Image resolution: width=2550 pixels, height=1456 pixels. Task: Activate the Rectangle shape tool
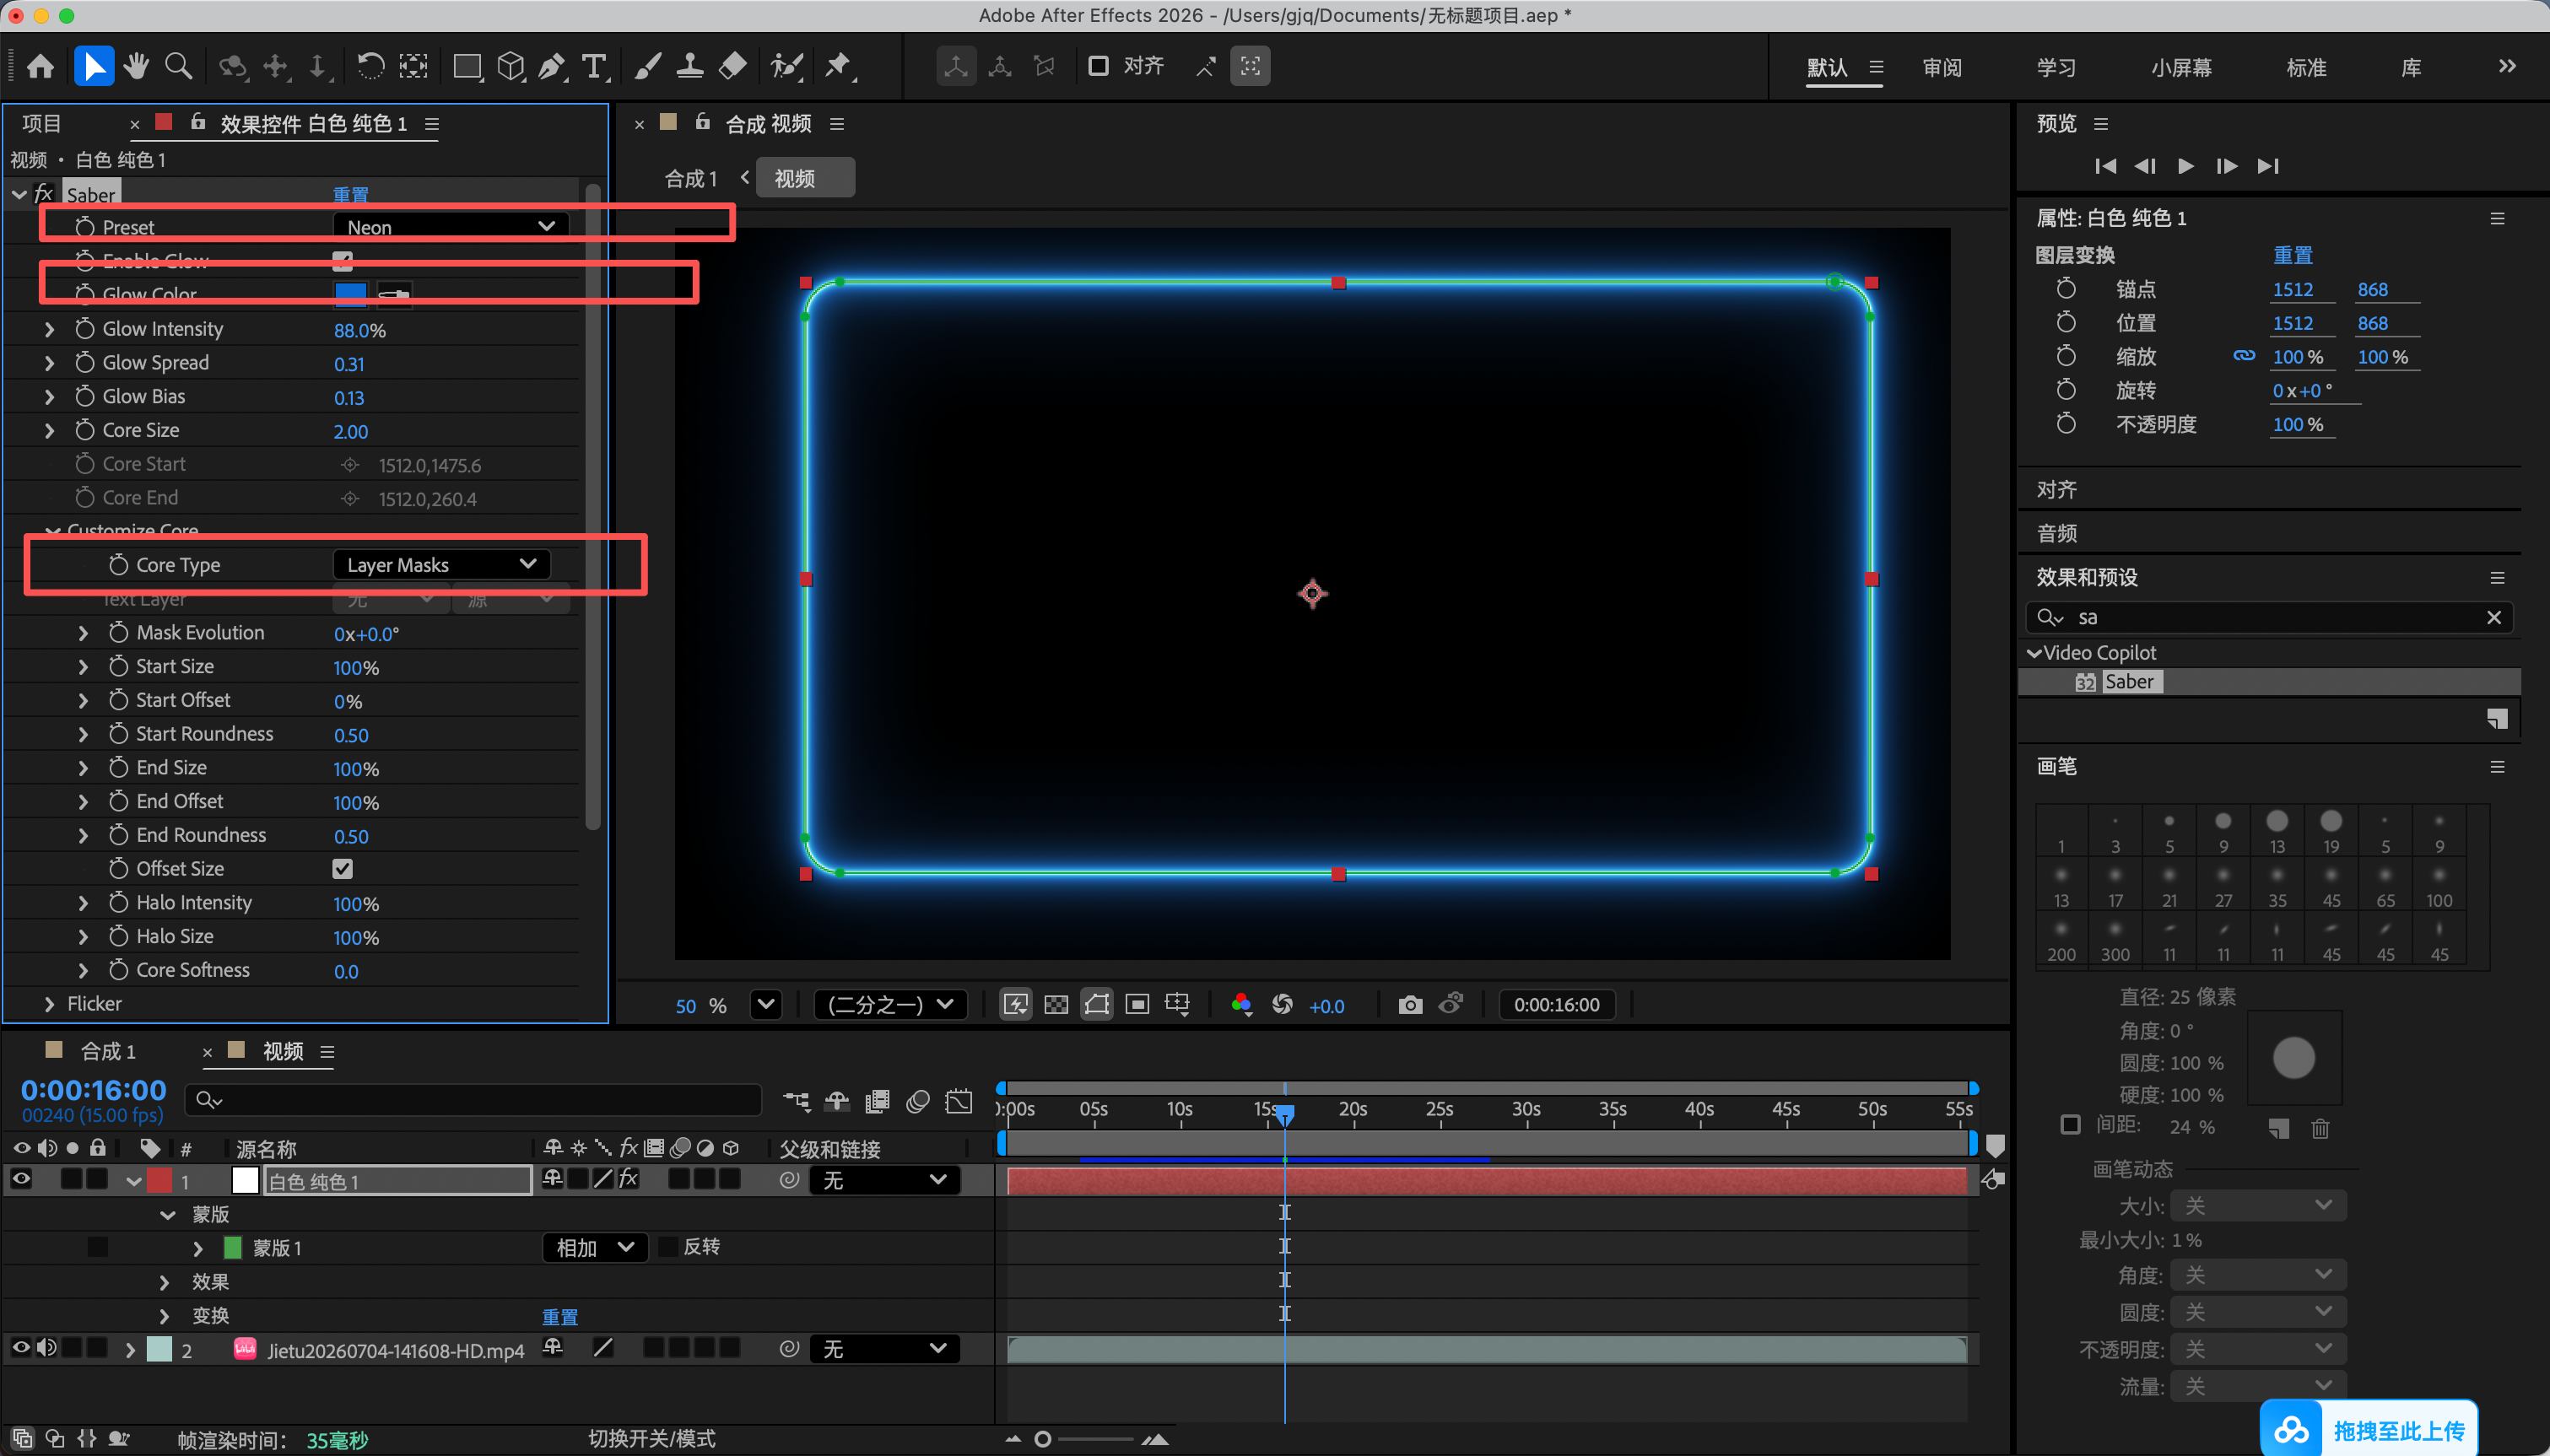[x=467, y=67]
